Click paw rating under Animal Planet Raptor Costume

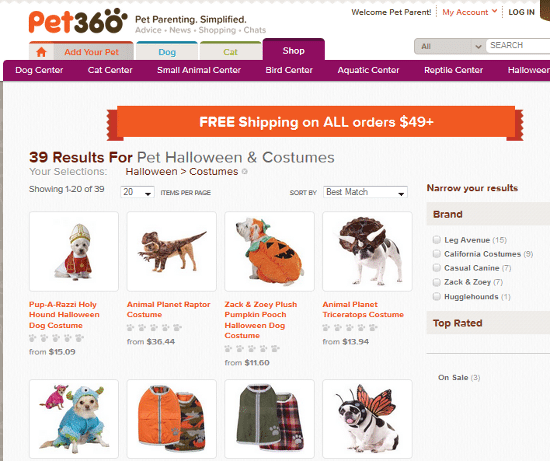pos(154,328)
